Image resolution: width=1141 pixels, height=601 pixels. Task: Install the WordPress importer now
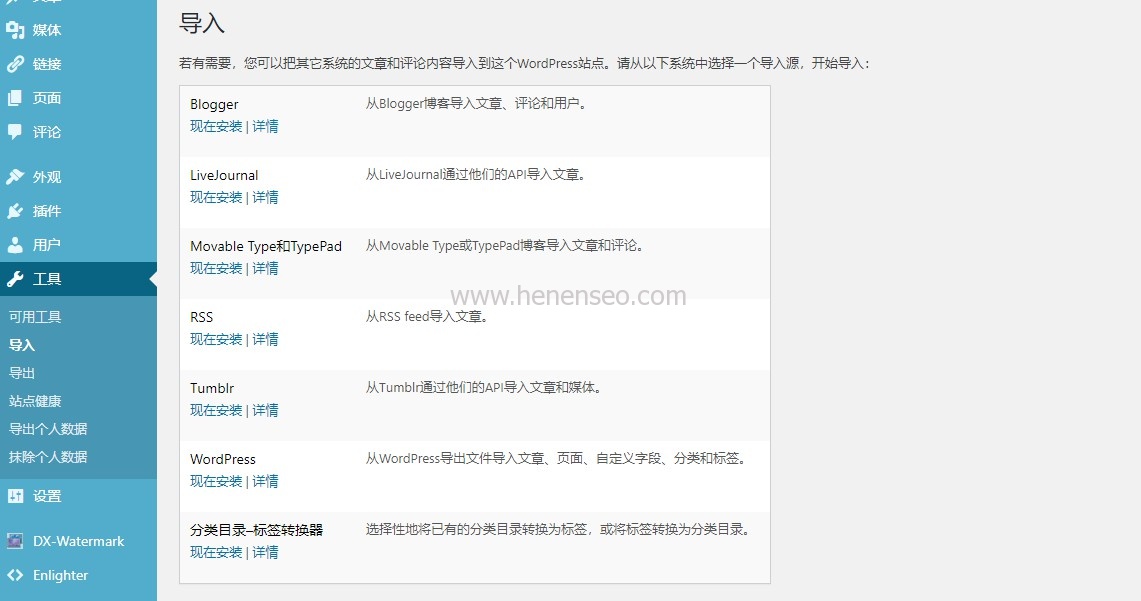click(x=216, y=482)
